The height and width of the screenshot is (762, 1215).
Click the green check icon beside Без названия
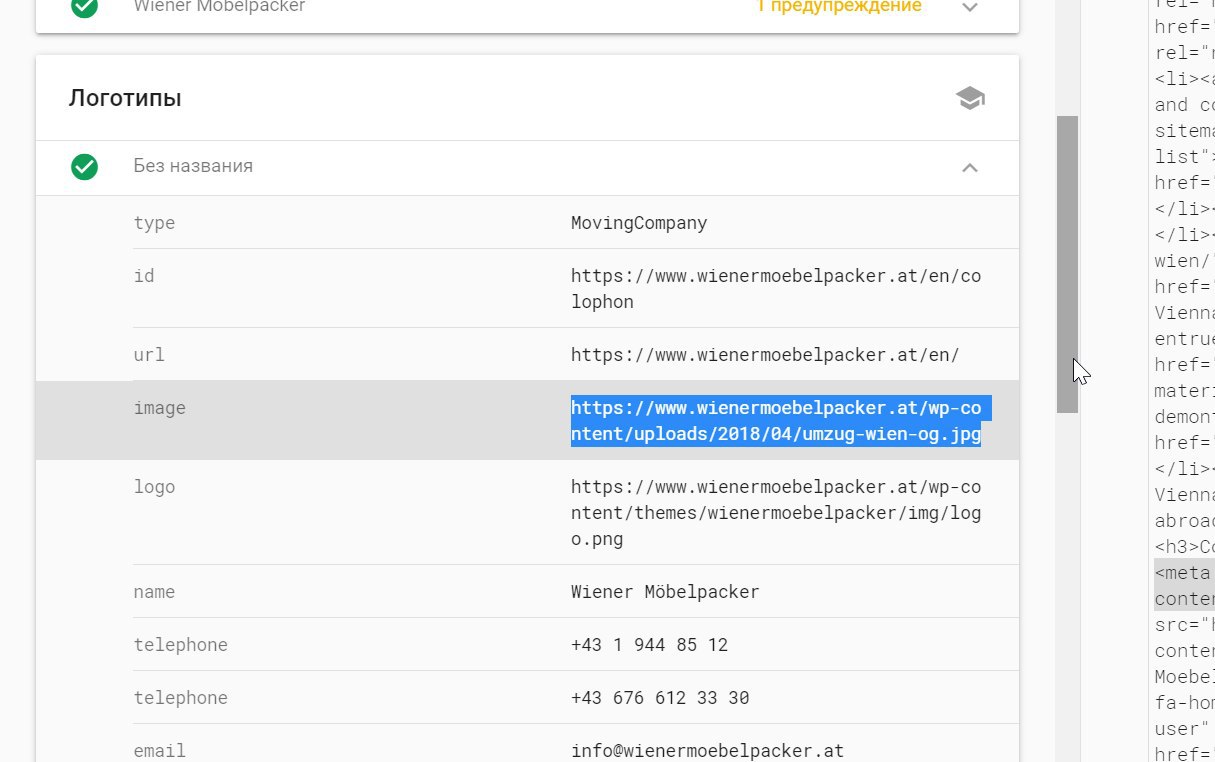tap(85, 166)
